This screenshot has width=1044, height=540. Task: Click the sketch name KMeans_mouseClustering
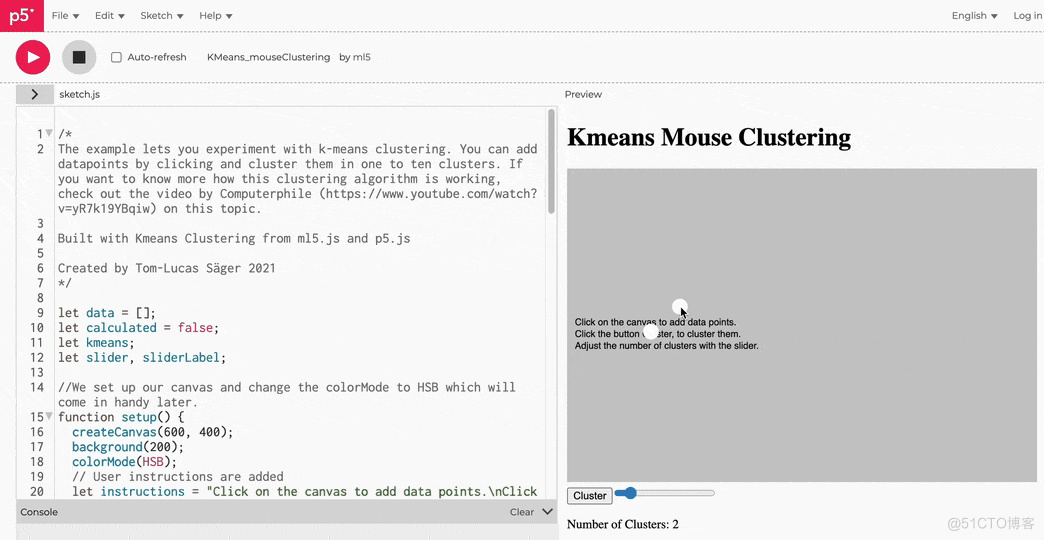point(268,57)
